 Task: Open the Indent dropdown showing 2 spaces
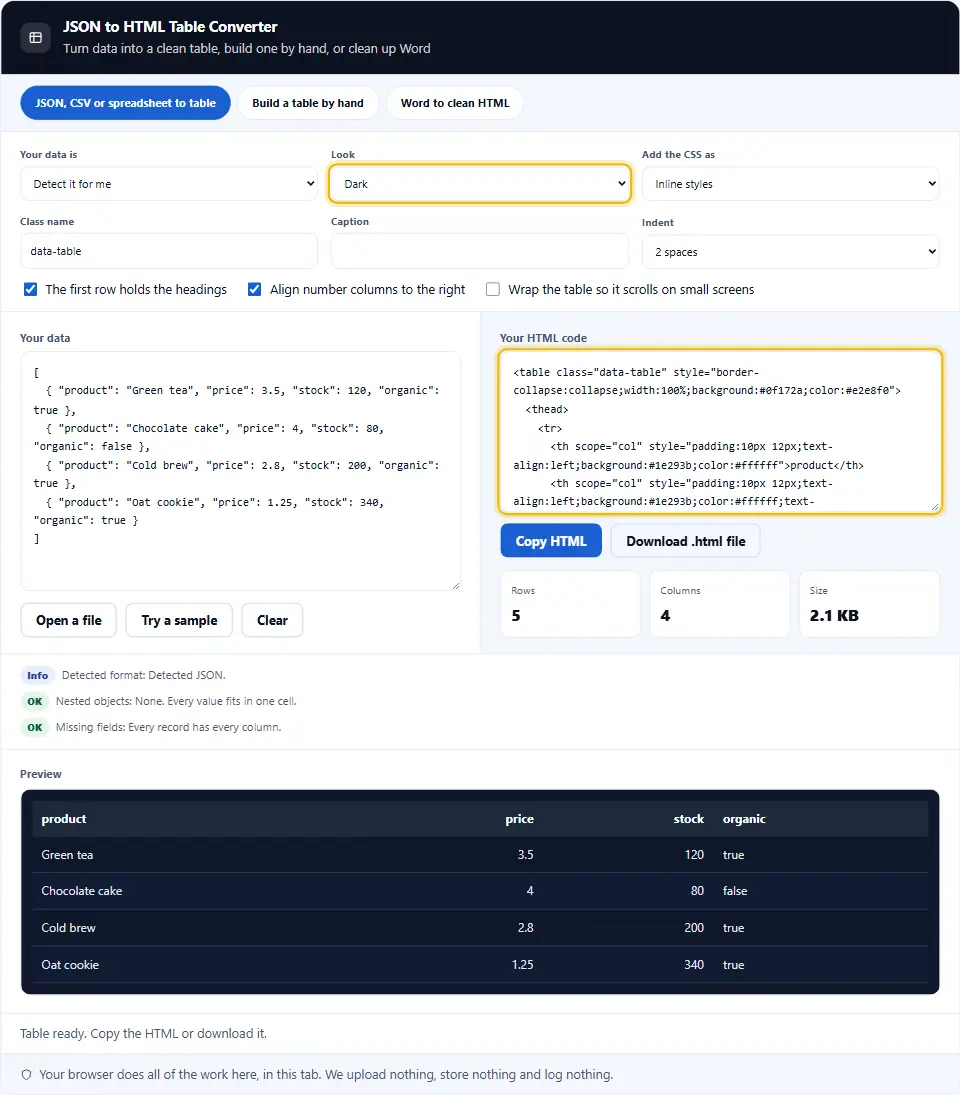tap(790, 252)
